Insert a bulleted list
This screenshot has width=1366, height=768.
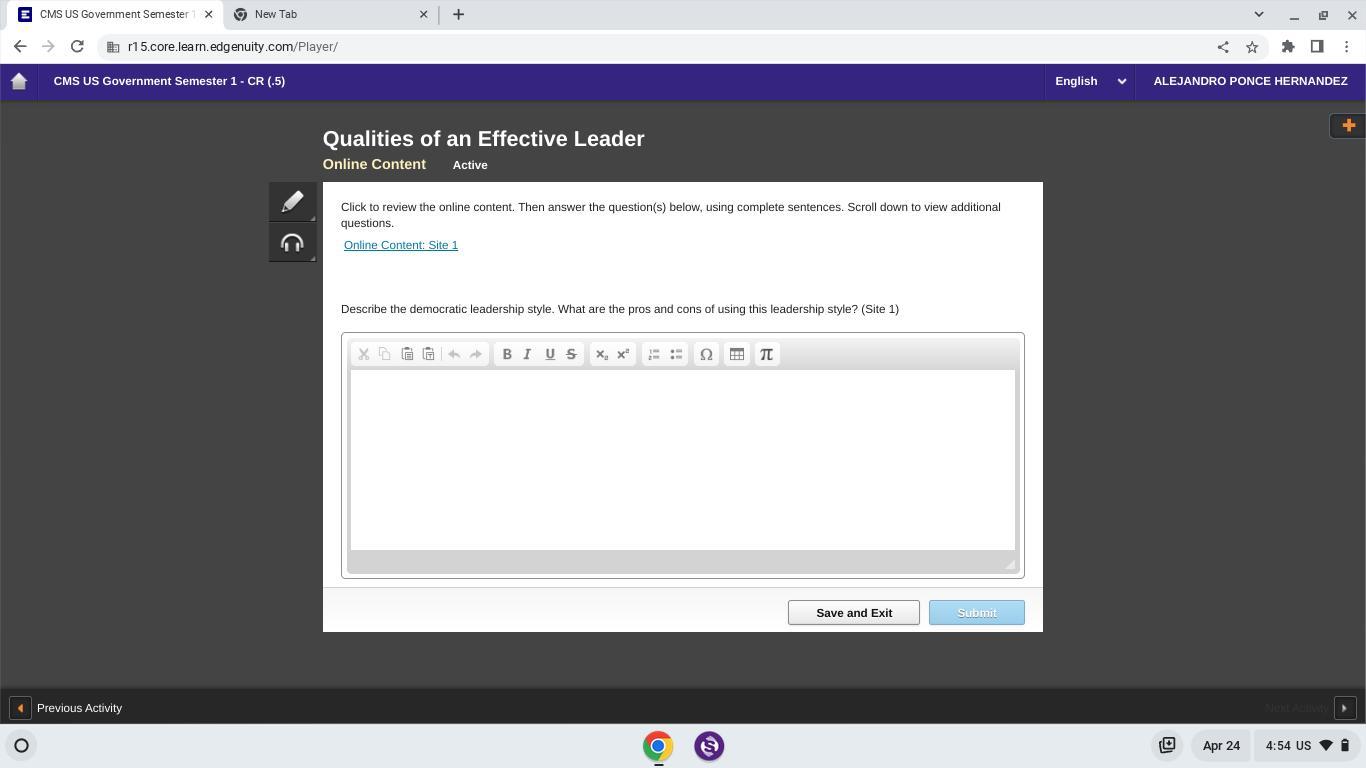[x=676, y=354]
